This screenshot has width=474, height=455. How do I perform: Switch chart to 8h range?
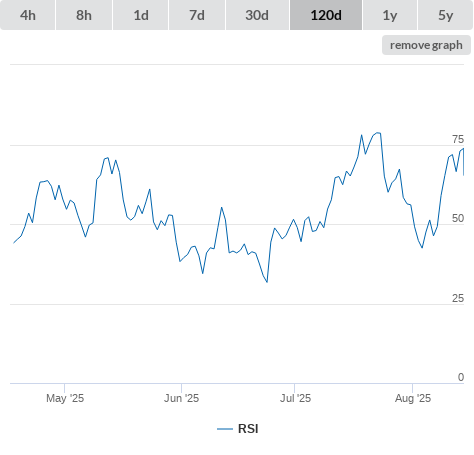click(84, 15)
